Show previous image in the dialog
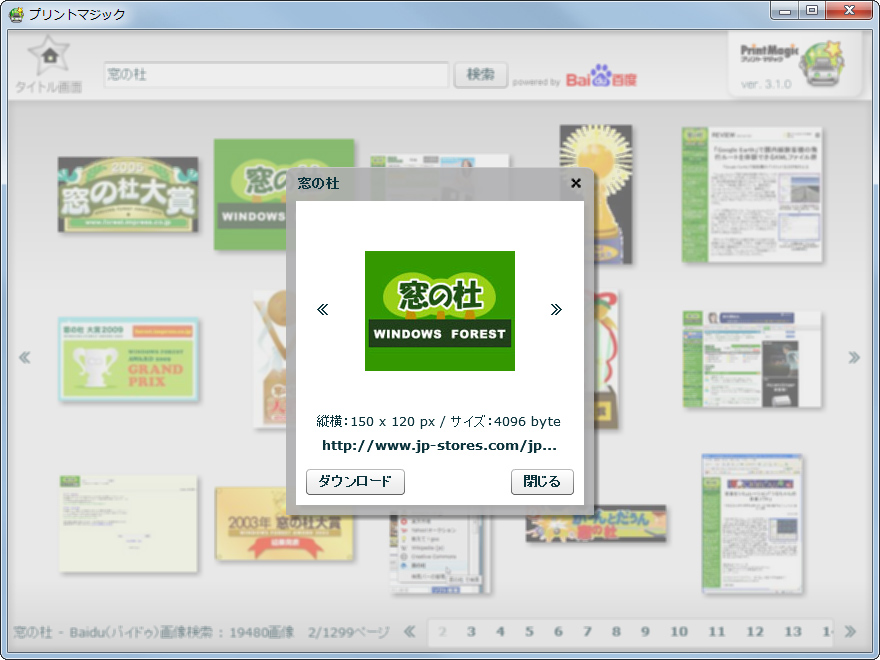880x660 pixels. coord(322,309)
